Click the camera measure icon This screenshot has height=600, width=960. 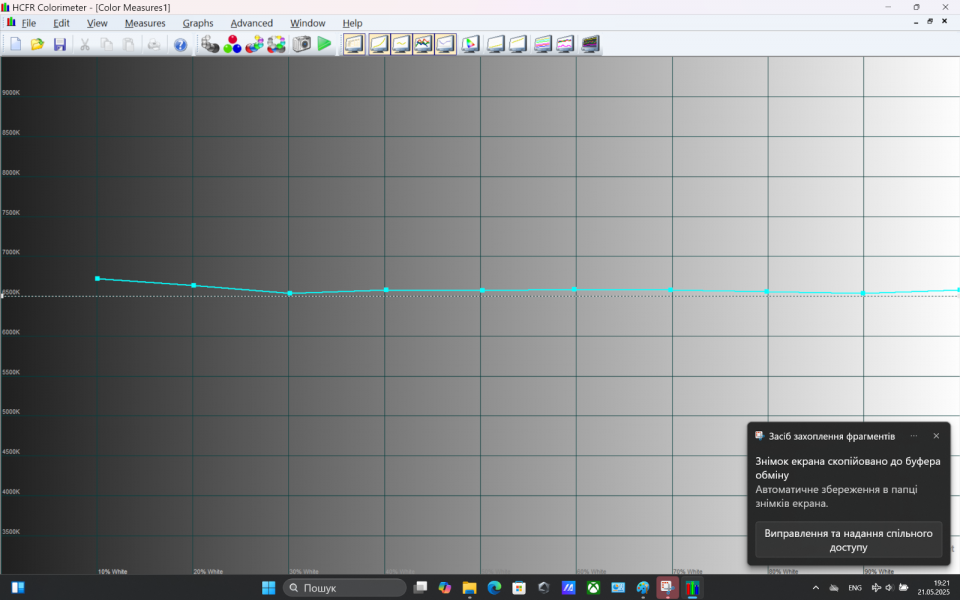click(301, 44)
